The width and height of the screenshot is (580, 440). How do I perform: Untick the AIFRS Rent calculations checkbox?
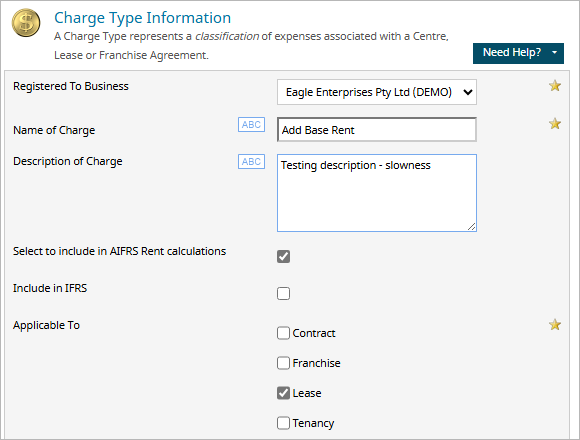click(x=283, y=256)
